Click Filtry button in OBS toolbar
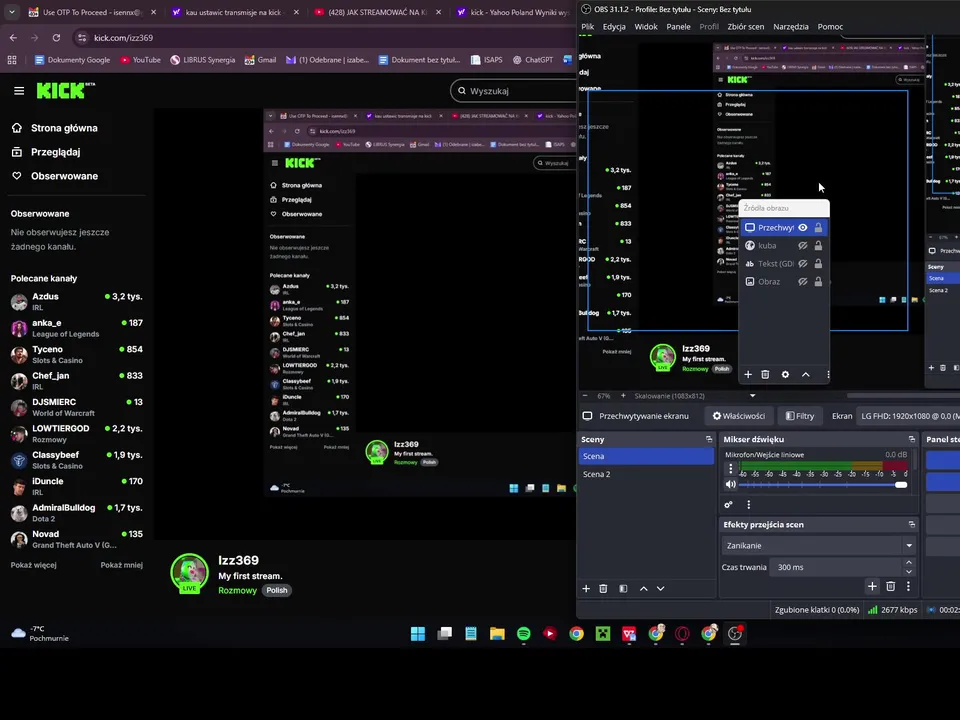 (x=800, y=416)
